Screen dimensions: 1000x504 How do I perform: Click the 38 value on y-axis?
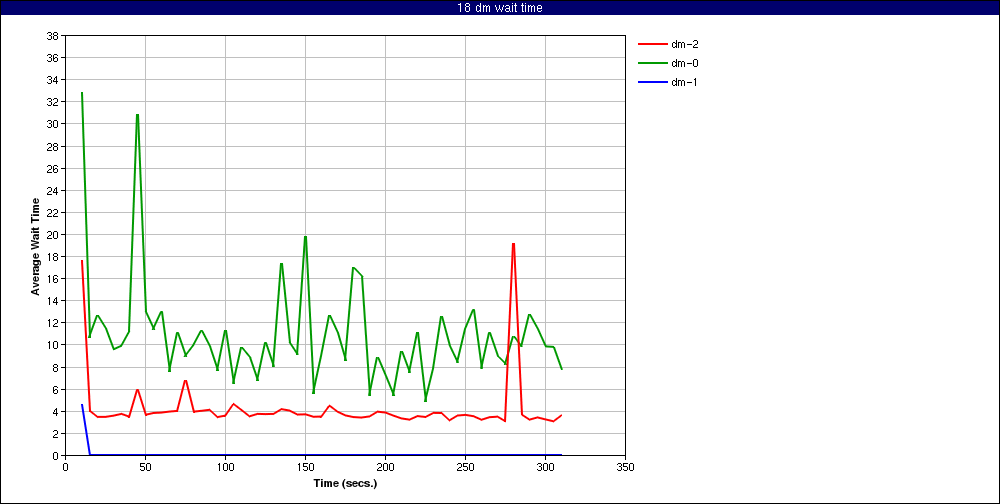(x=52, y=36)
